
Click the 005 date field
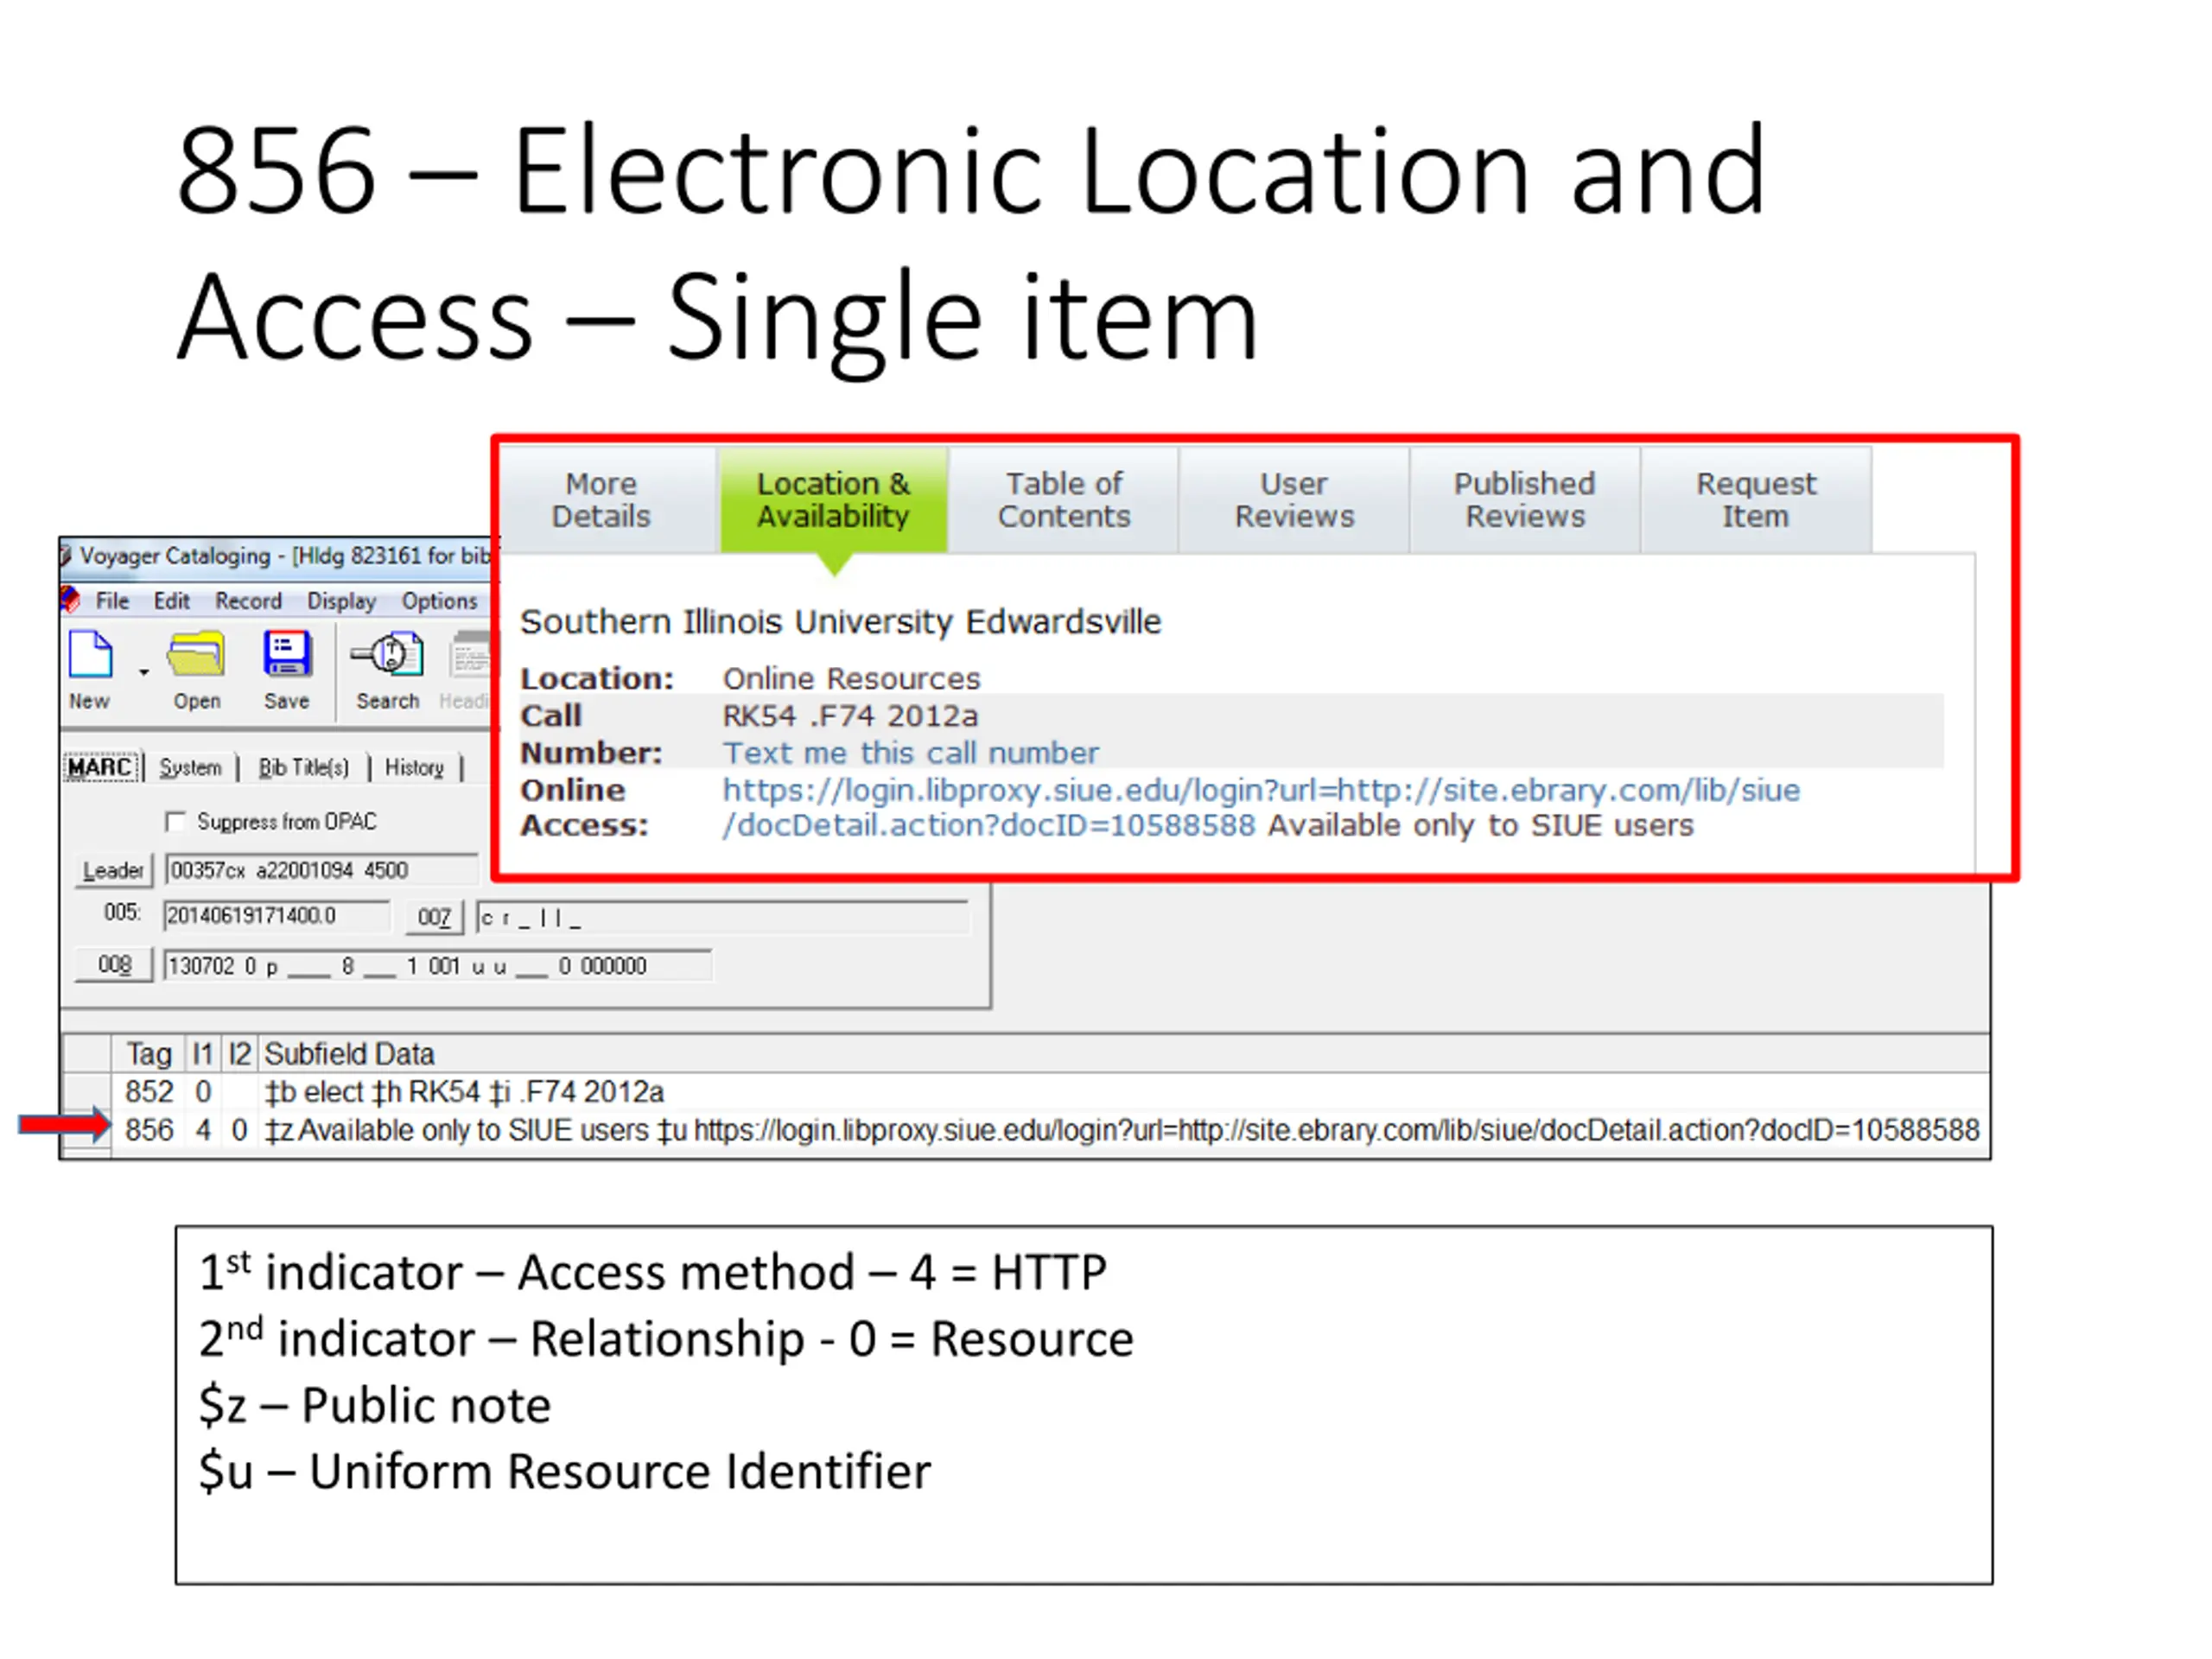pyautogui.click(x=276, y=916)
